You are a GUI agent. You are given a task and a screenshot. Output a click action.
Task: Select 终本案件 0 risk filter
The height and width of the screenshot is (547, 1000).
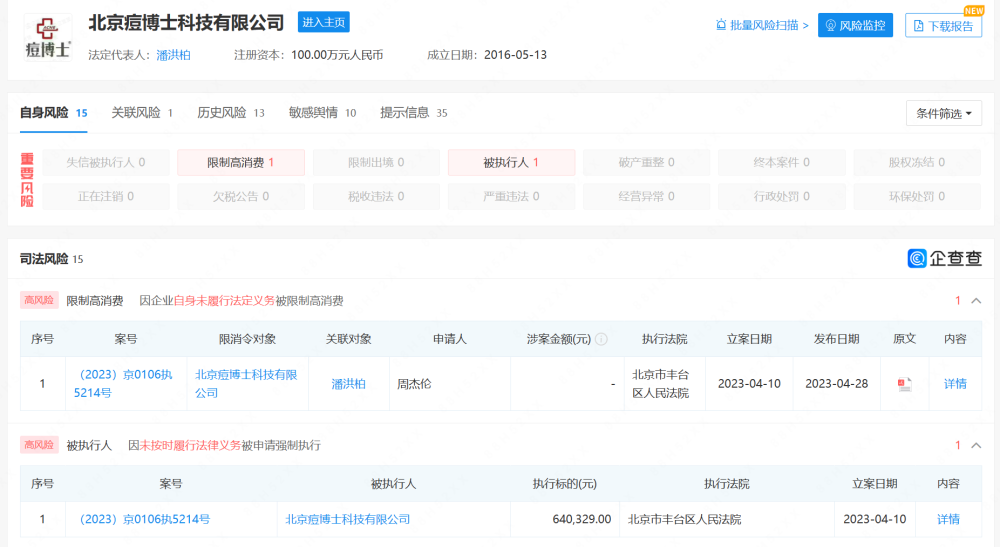tap(782, 163)
